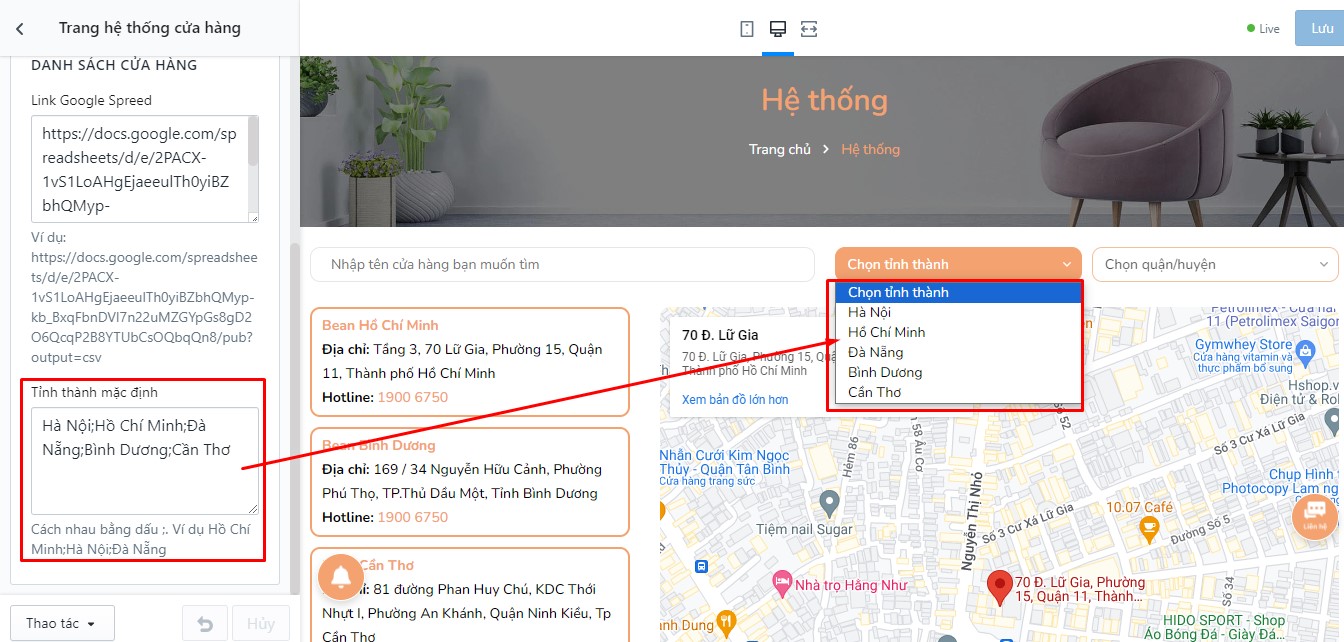Image resolution: width=1344 pixels, height=642 pixels.
Task: Open Xem bản đồ lớn hơn link
Action: [x=735, y=399]
